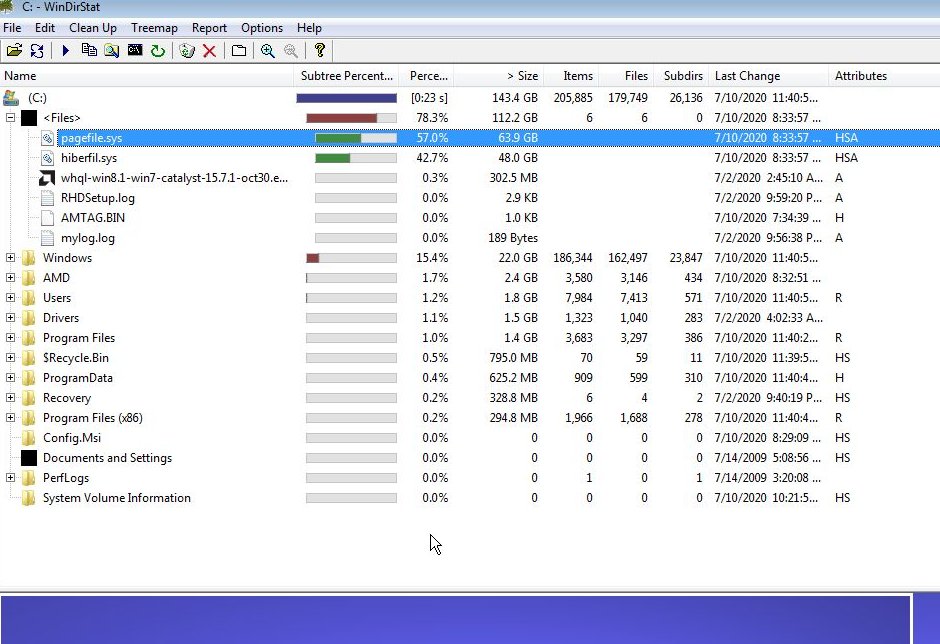Click the Windows folder icon
The image size is (940, 644).
point(28,258)
